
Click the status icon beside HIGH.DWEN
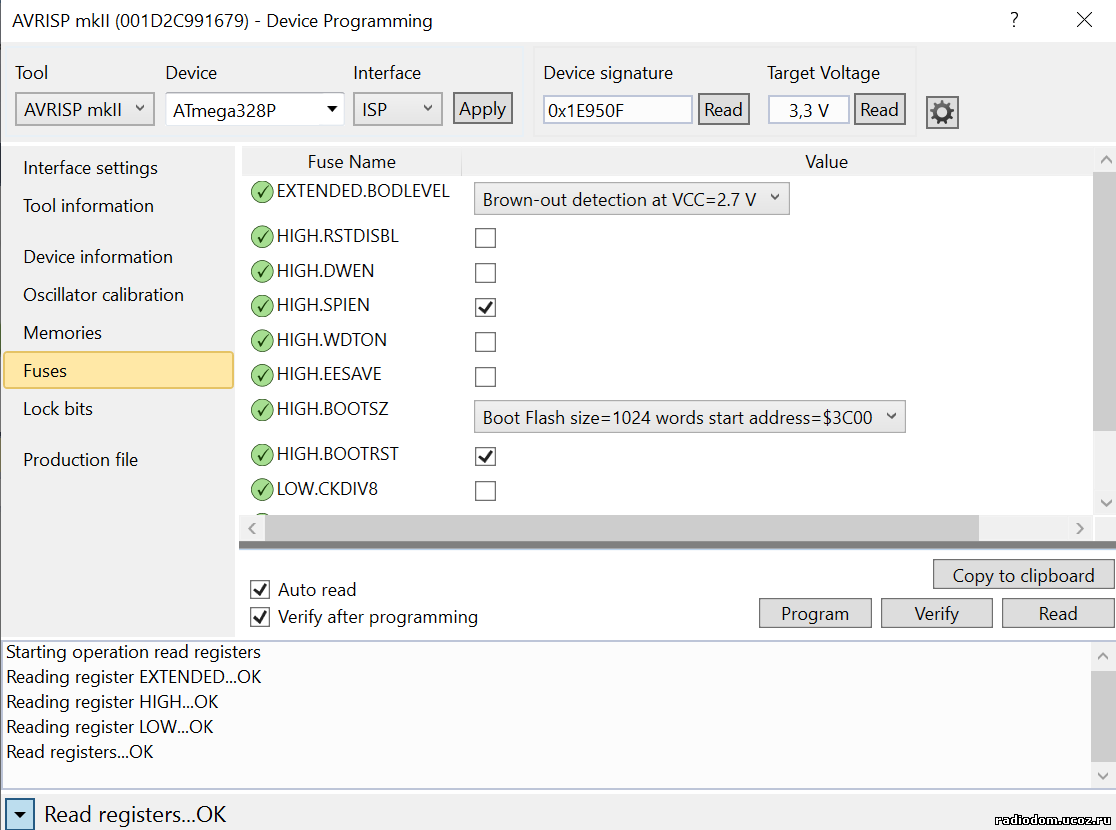[x=262, y=271]
